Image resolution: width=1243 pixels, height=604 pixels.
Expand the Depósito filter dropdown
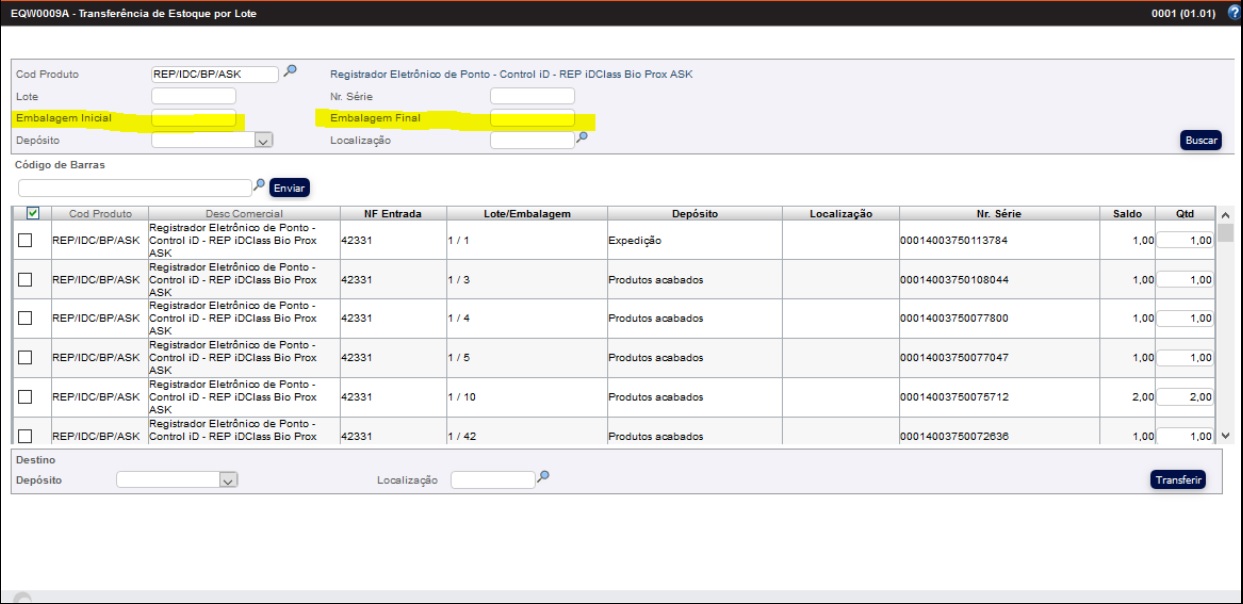(x=263, y=141)
